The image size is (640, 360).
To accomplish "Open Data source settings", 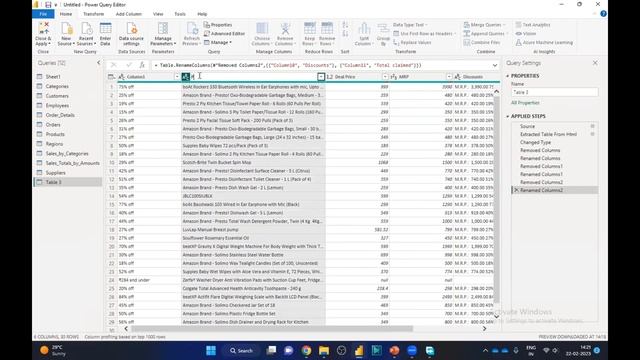I will pos(131,34).
